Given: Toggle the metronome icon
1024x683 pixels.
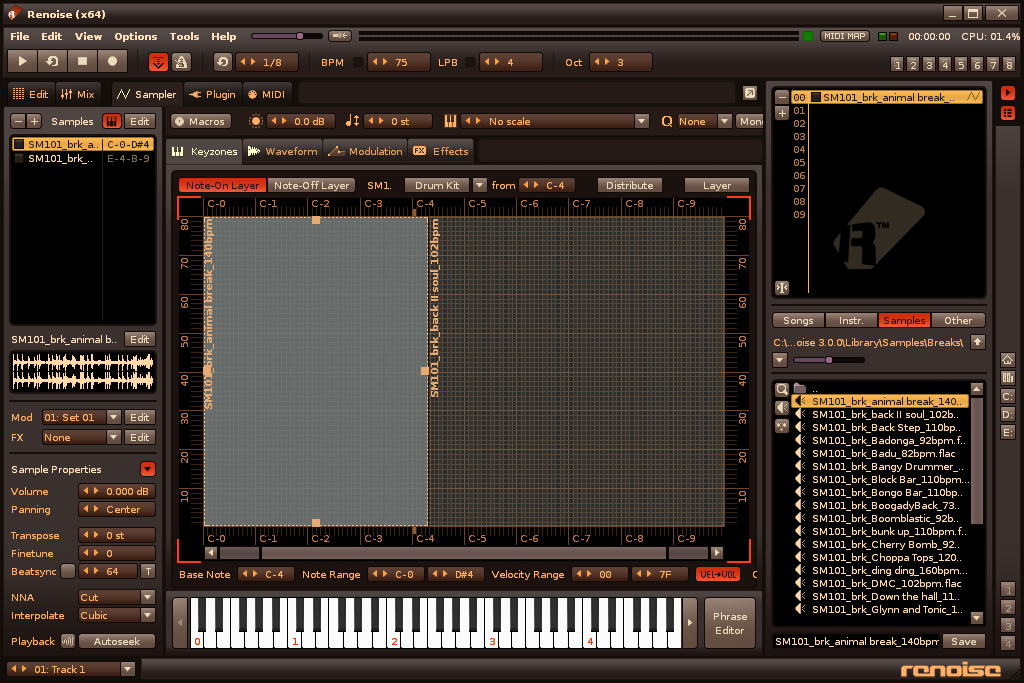Looking at the screenshot, I should (181, 62).
